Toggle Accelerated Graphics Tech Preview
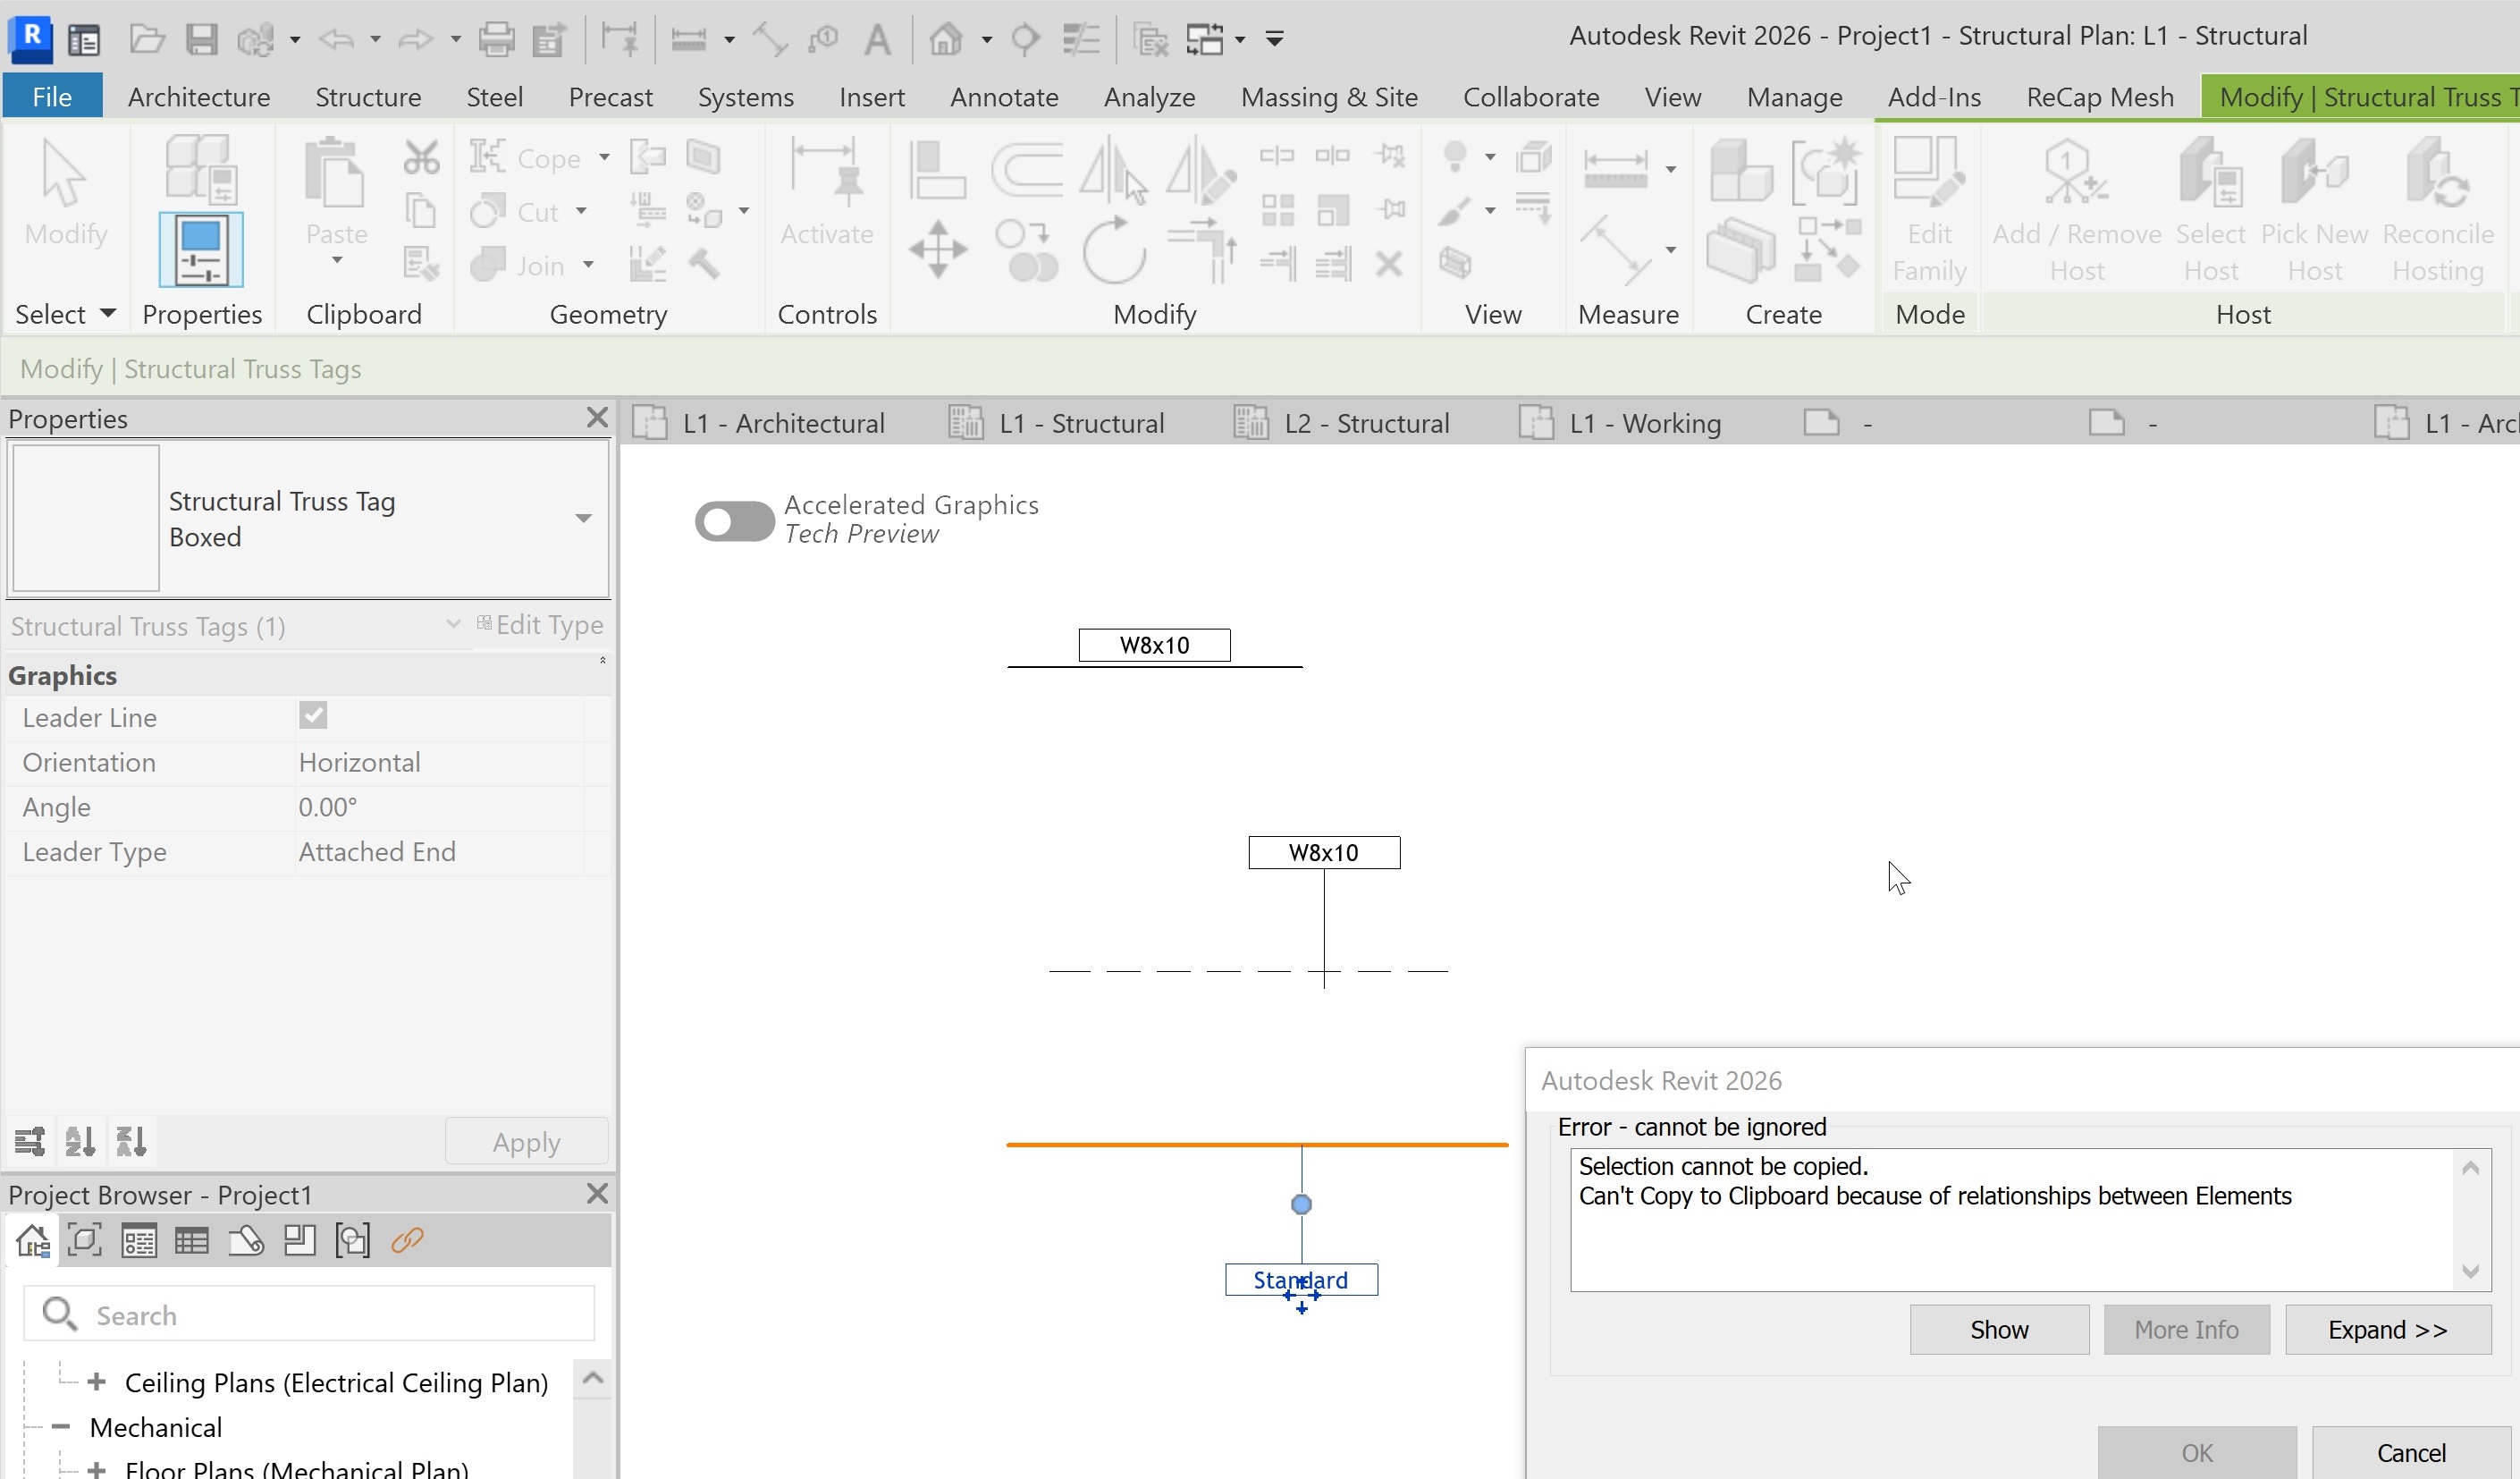The height and width of the screenshot is (1479, 2520). 734,521
